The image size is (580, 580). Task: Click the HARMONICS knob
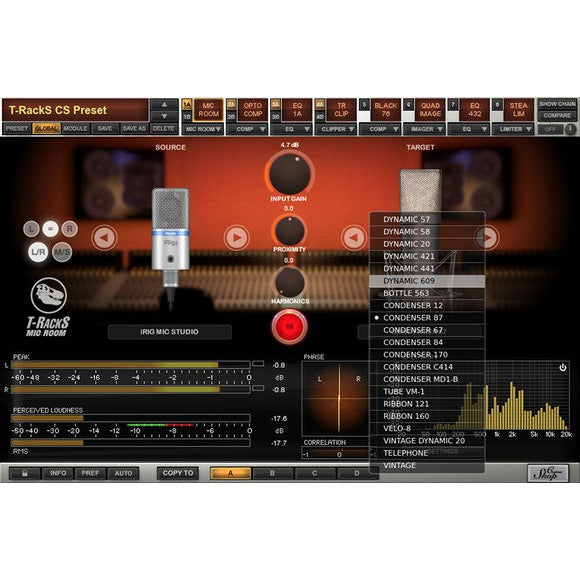289,283
